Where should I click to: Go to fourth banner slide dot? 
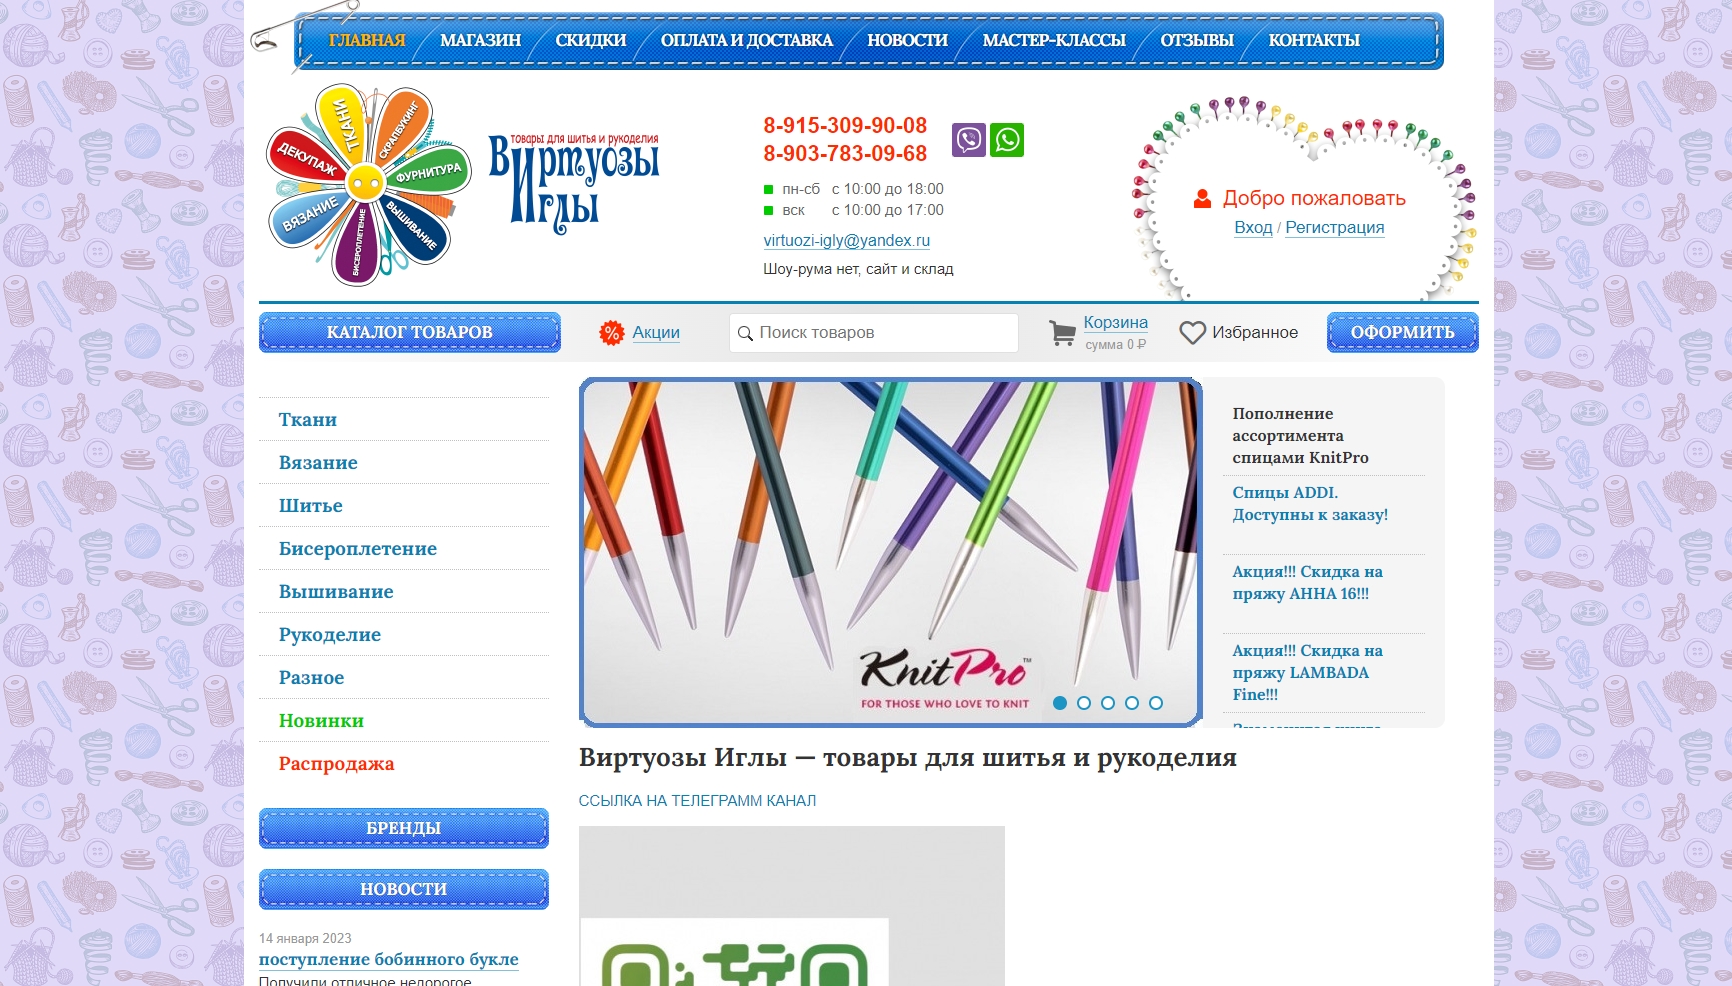click(1132, 703)
